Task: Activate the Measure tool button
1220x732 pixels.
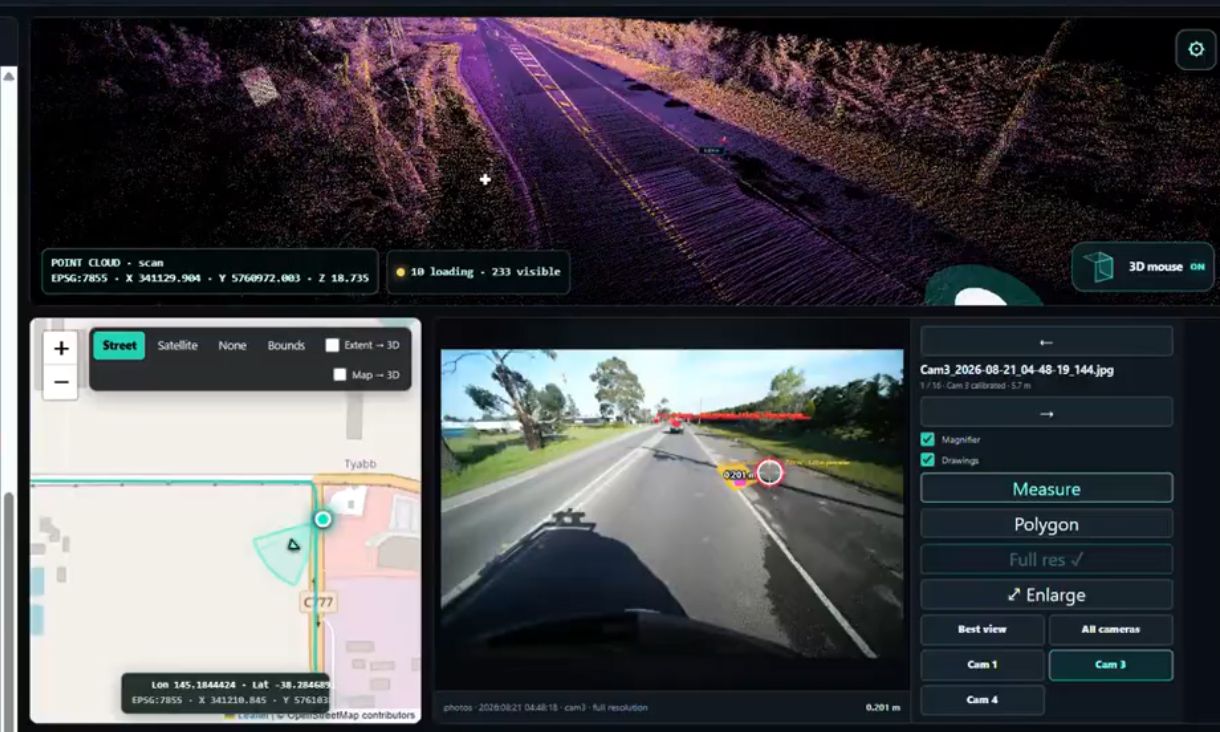Action: coord(1046,488)
